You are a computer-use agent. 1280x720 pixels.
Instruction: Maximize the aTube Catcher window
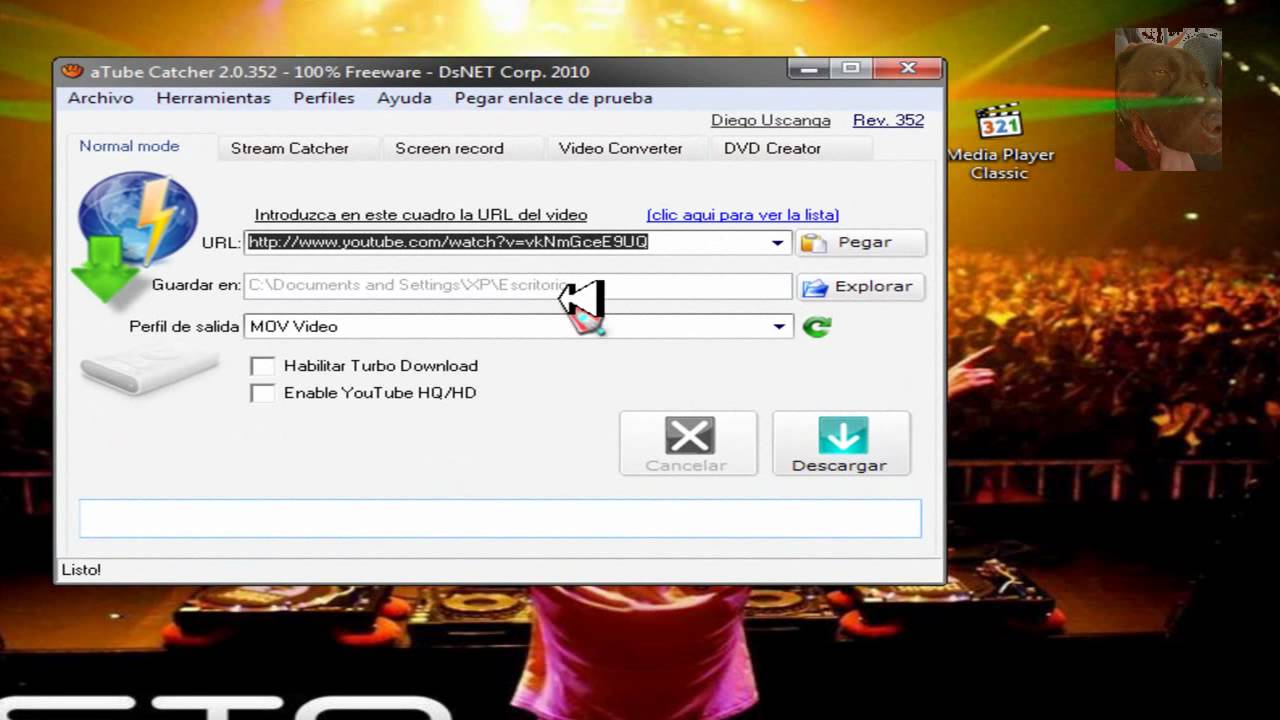pos(850,68)
